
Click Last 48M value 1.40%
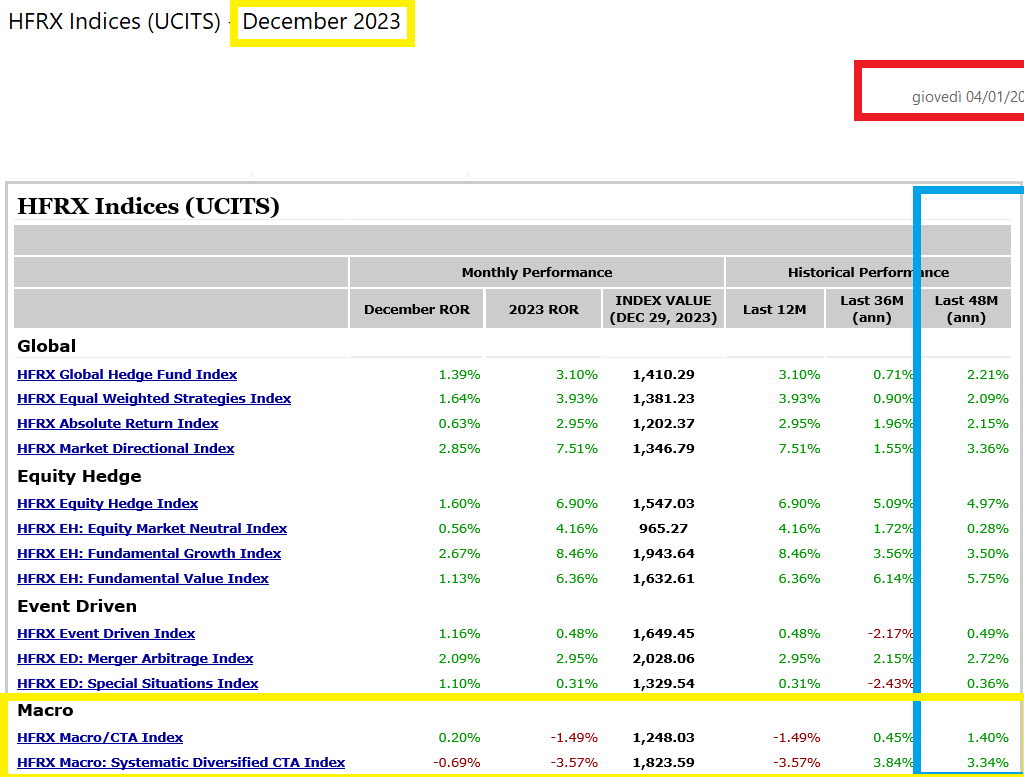coord(987,738)
